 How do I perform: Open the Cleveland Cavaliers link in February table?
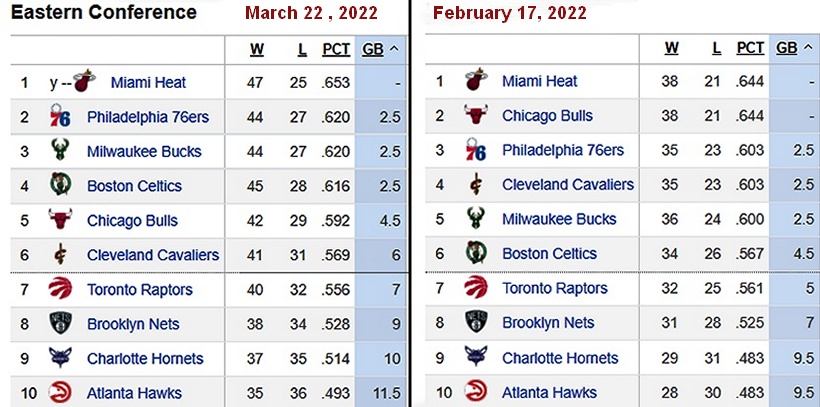[x=567, y=185]
